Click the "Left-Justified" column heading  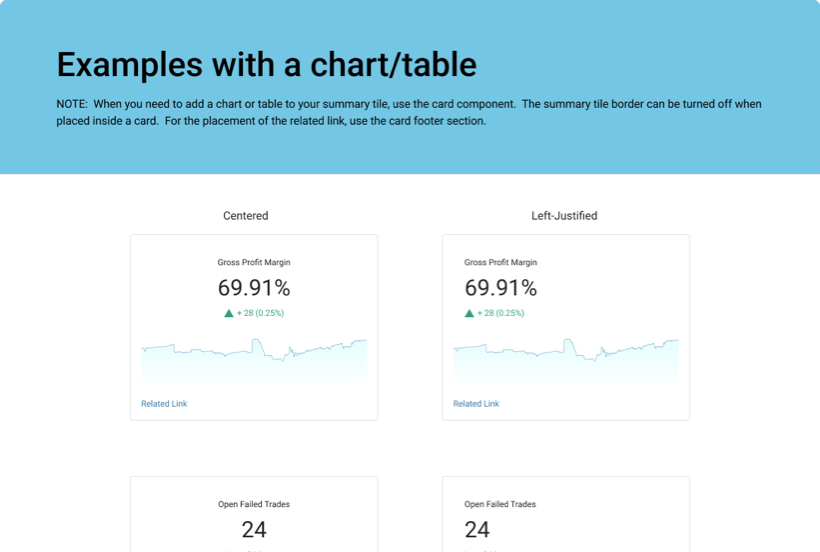pos(564,215)
